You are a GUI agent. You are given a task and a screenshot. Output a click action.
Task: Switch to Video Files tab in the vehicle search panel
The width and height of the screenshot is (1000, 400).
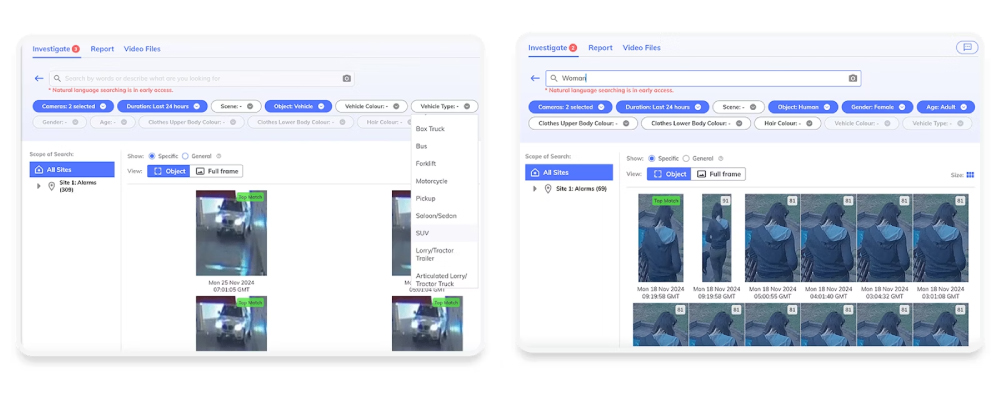pos(141,48)
